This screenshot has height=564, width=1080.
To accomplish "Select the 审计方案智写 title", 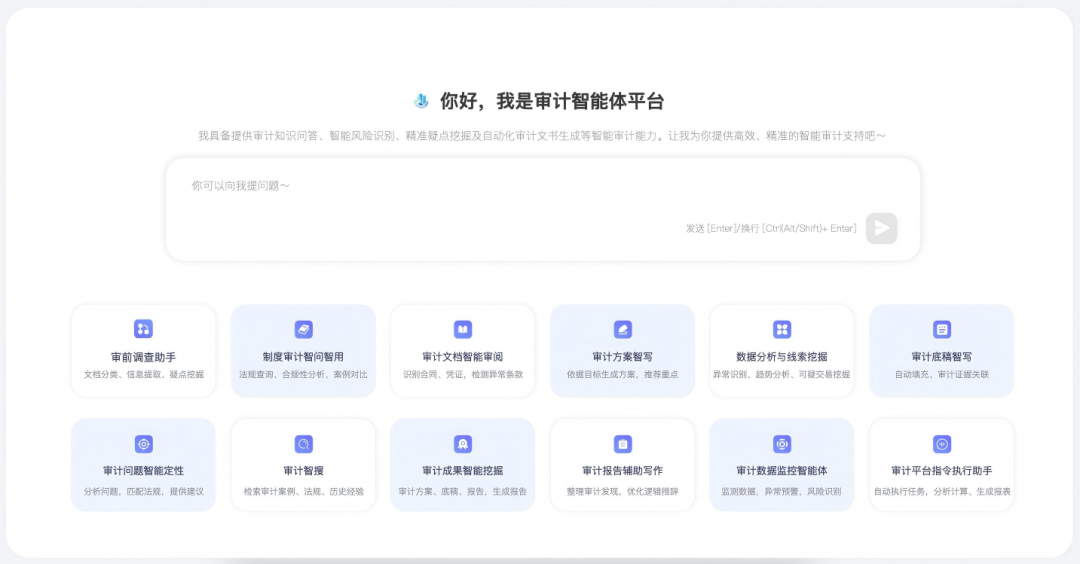I will [623, 357].
